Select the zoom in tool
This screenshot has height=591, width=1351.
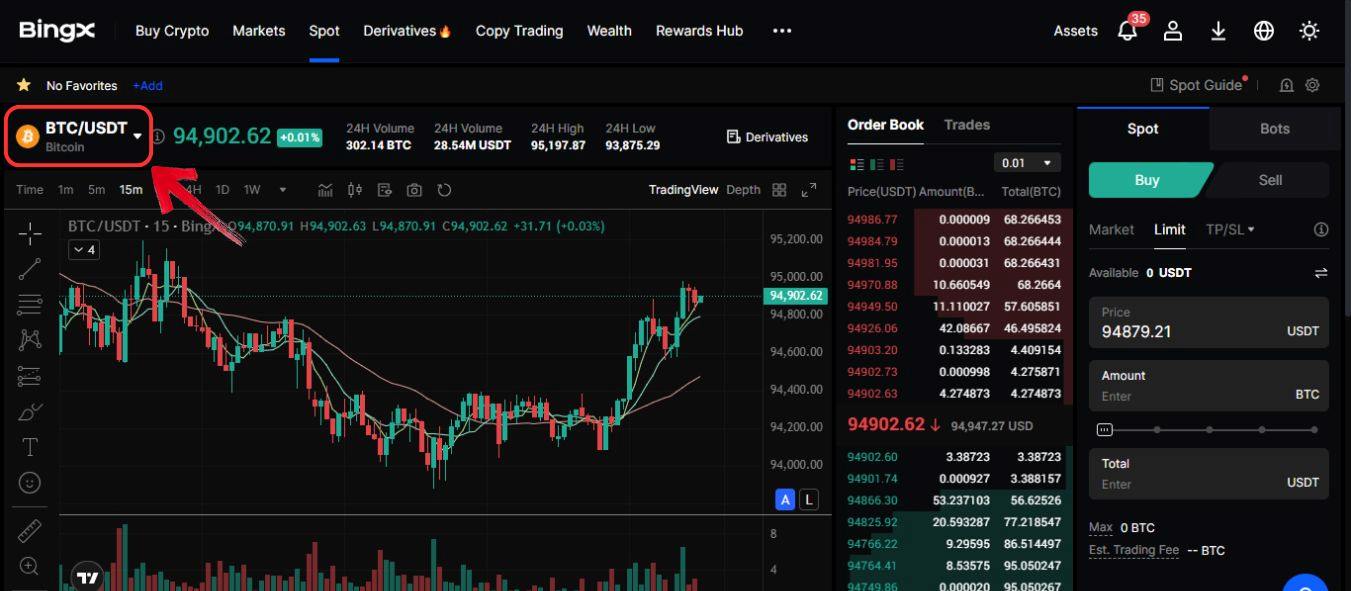(x=30, y=566)
